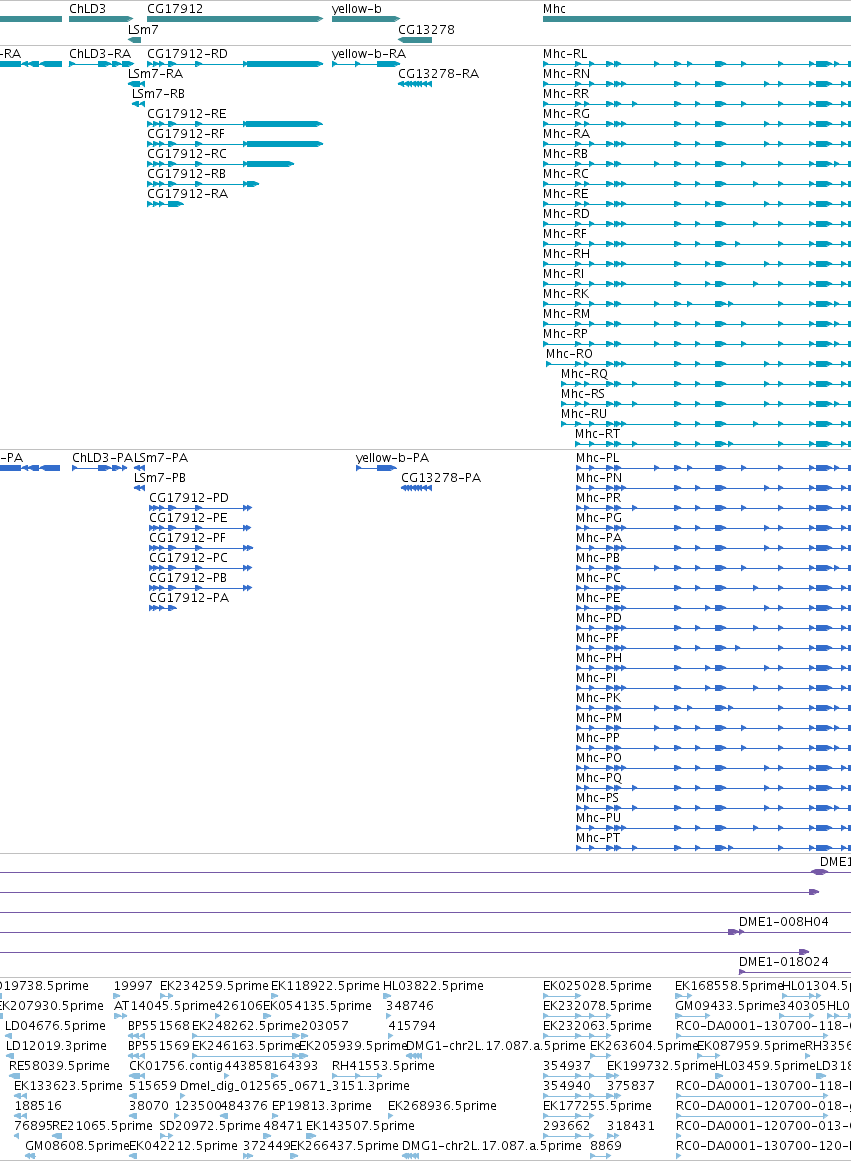Screen dimensions: 851x1161
Task: Click the CG13278-PA protein label
Action: pos(441,478)
